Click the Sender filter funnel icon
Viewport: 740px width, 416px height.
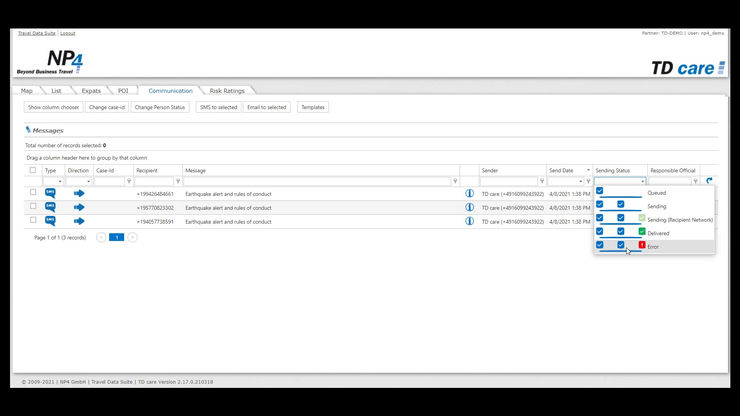(x=542, y=181)
